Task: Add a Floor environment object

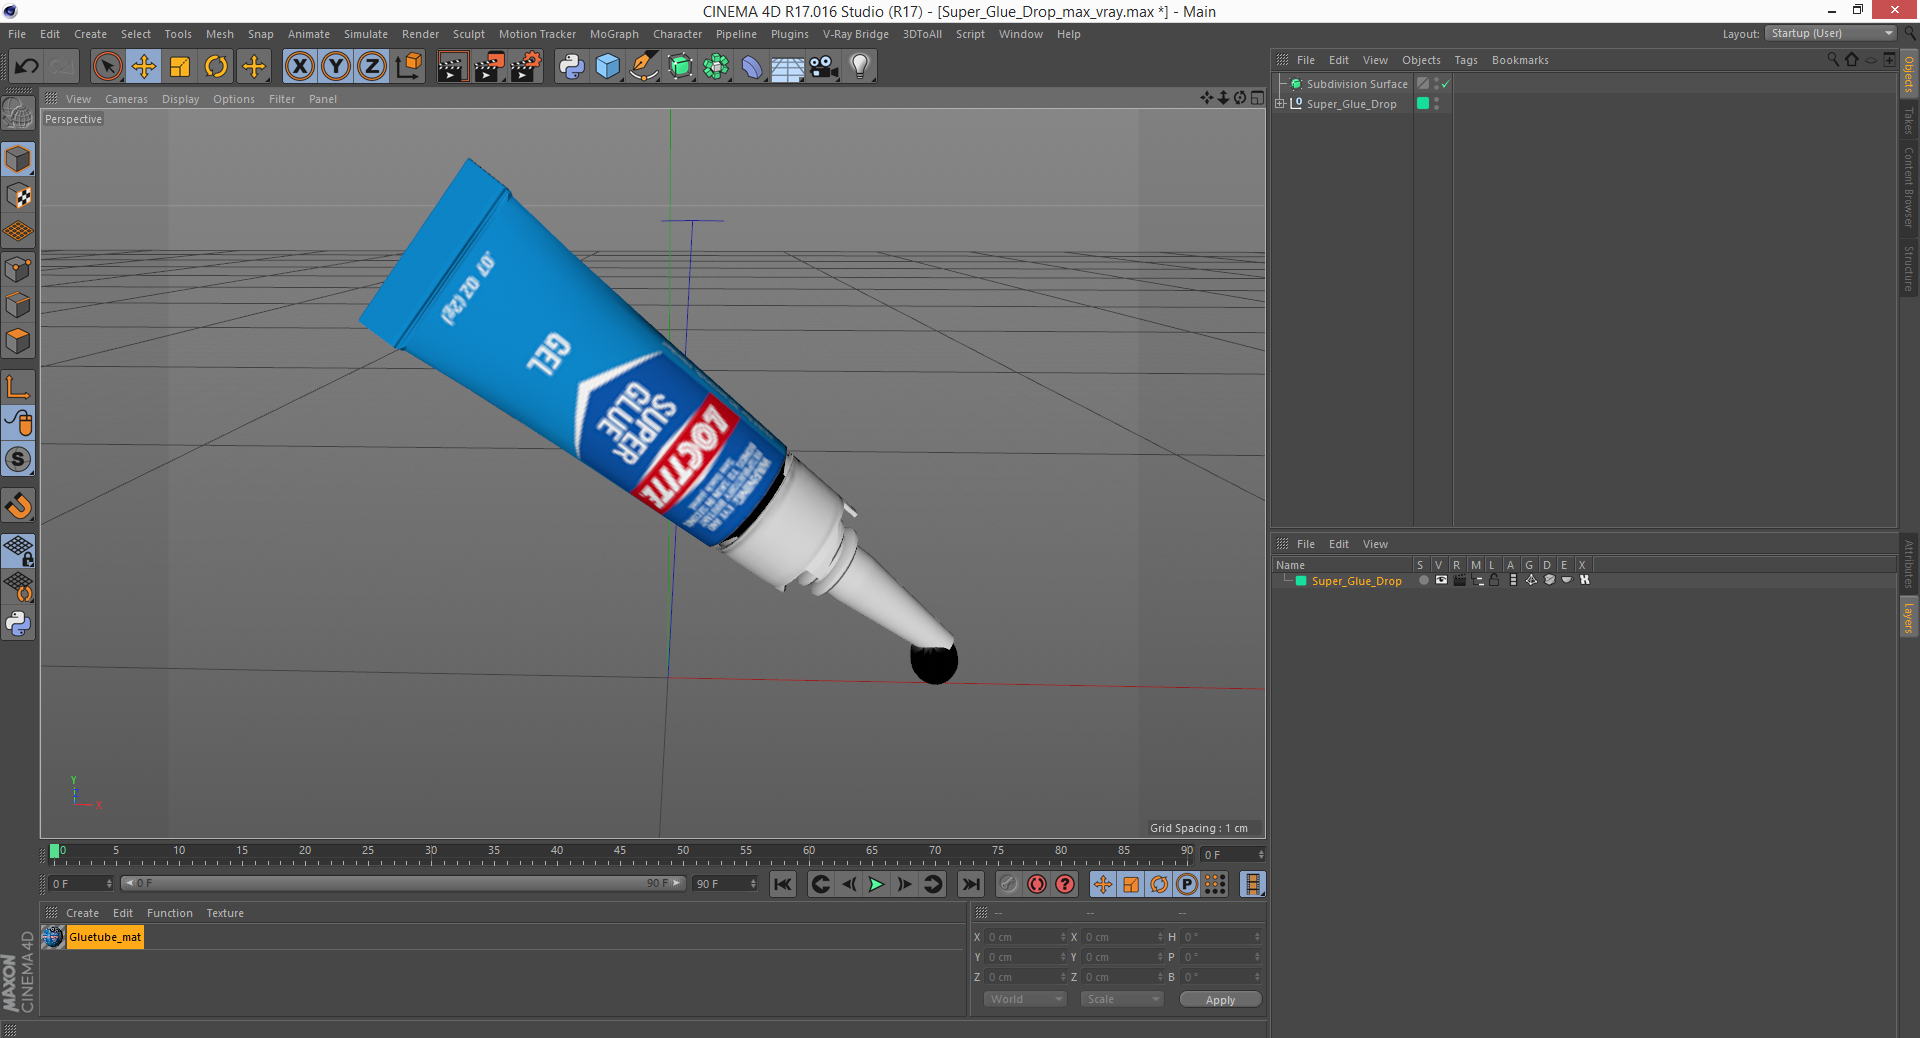Action: (787, 67)
